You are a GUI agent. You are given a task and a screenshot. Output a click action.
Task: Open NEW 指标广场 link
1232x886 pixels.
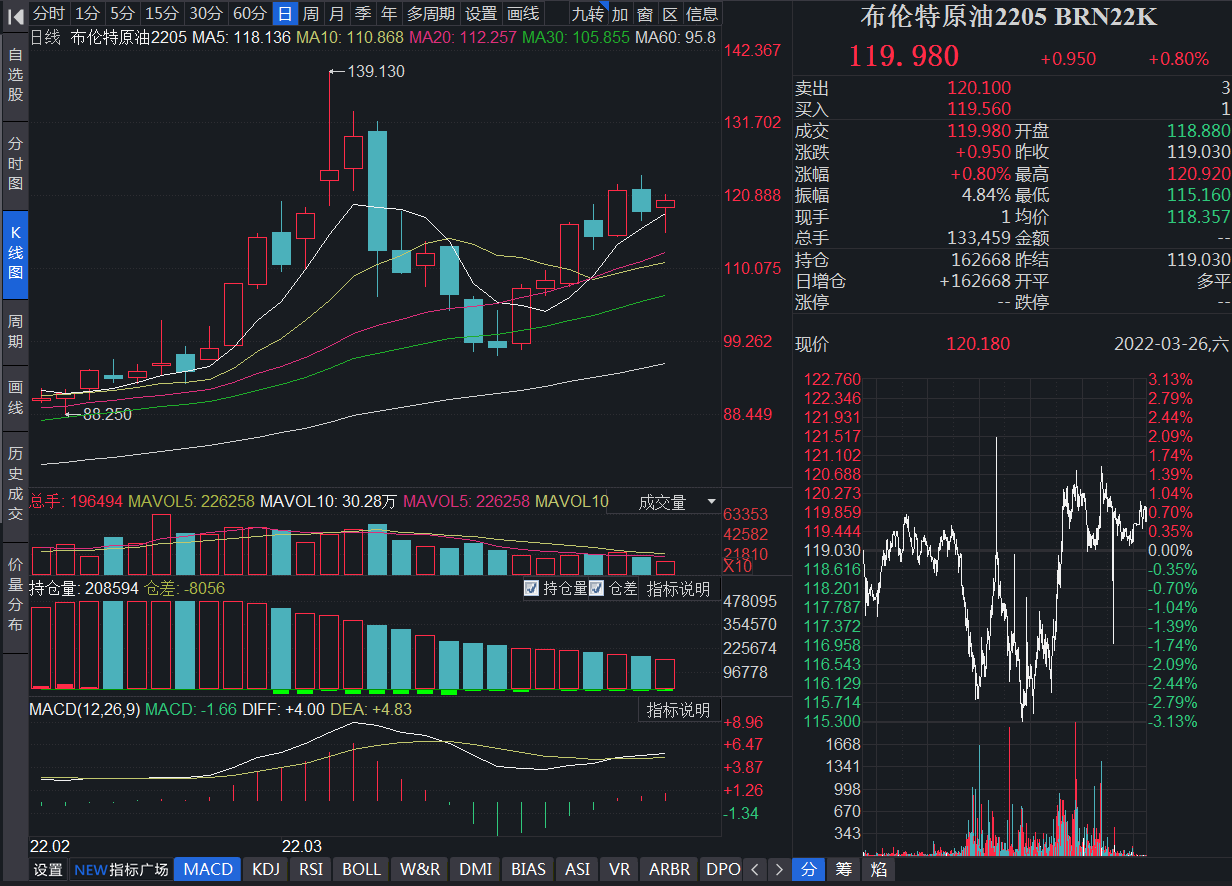click(x=120, y=869)
